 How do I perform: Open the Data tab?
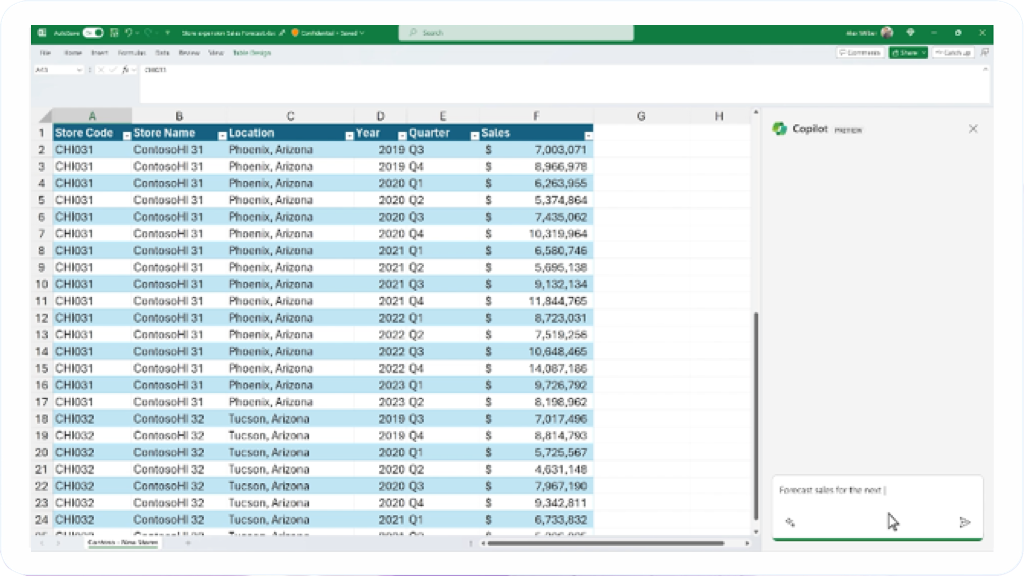click(x=163, y=53)
